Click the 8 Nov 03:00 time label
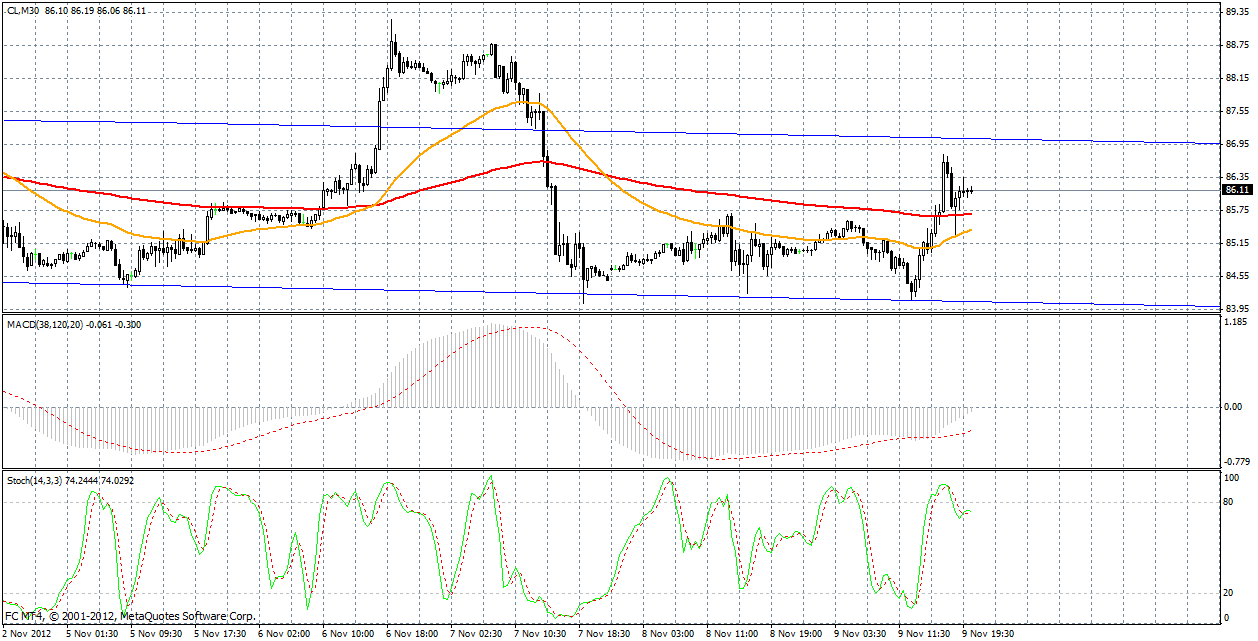Viewport: 1258px width, 641px height. click(667, 634)
